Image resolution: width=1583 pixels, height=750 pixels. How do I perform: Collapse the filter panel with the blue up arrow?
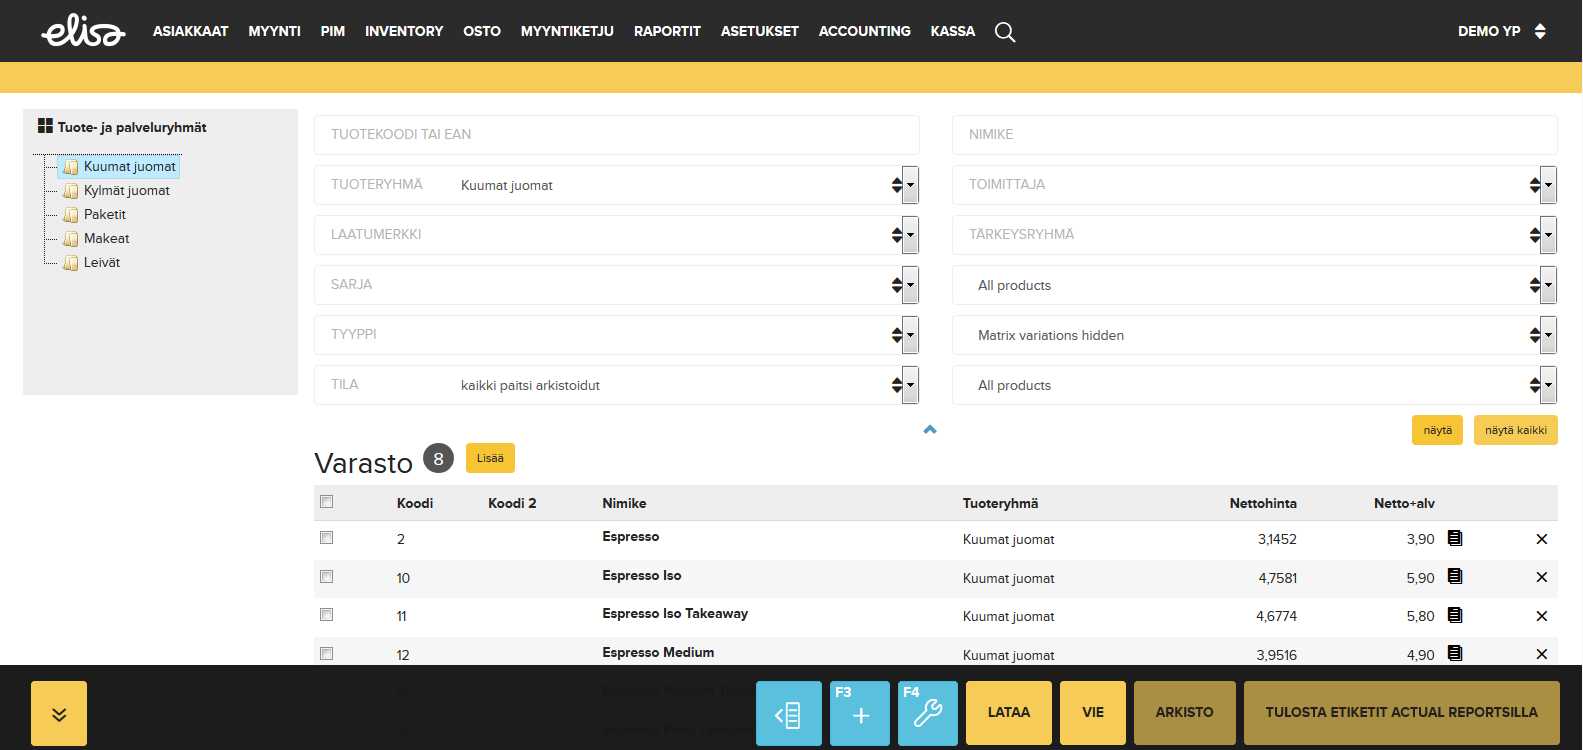[930, 429]
